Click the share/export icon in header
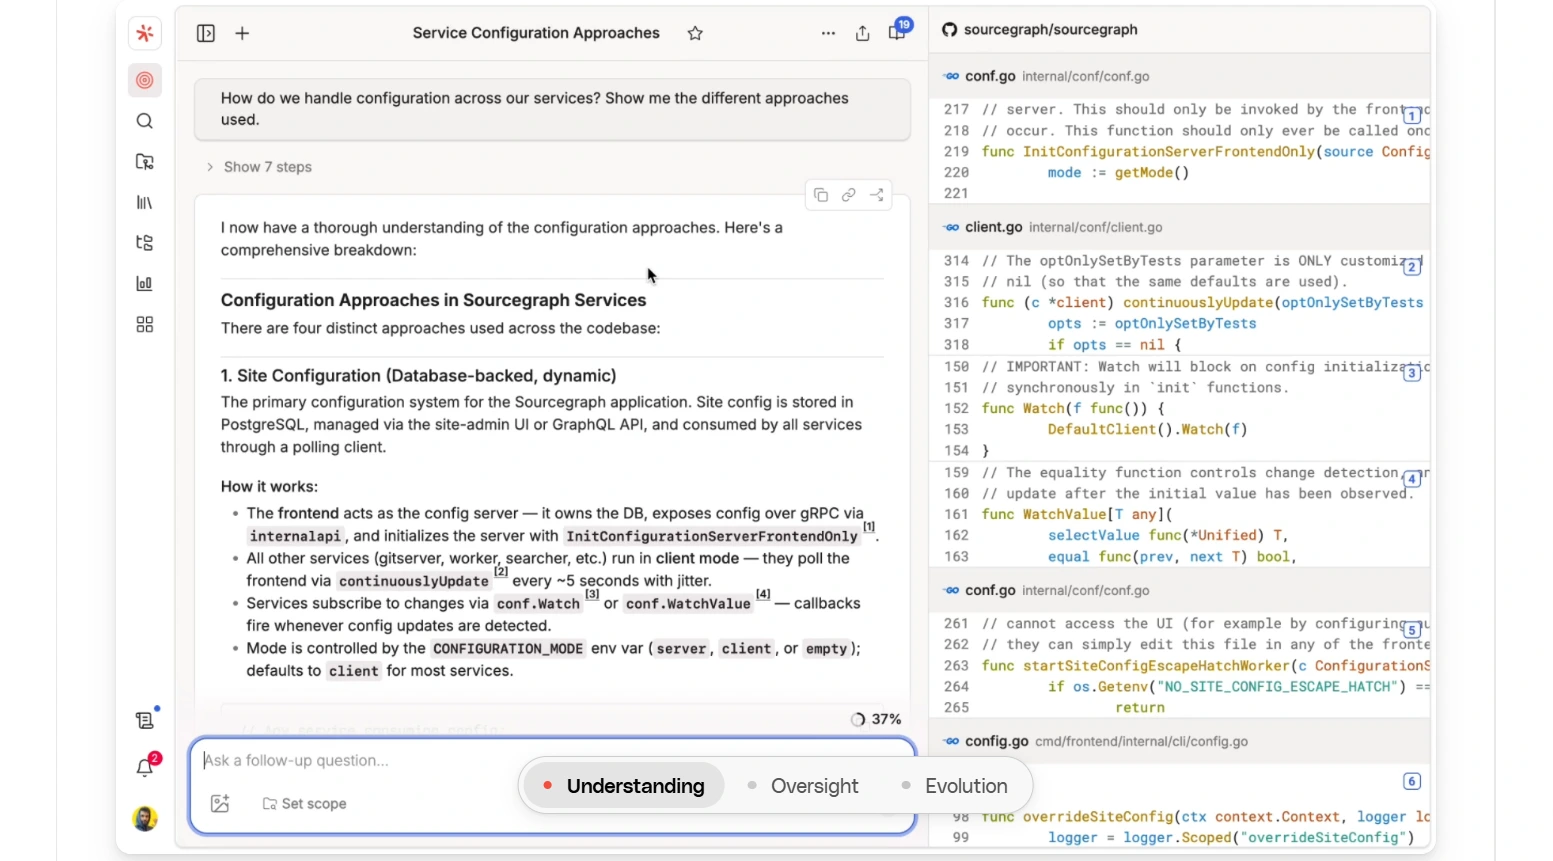The image size is (1553, 861). (x=863, y=33)
